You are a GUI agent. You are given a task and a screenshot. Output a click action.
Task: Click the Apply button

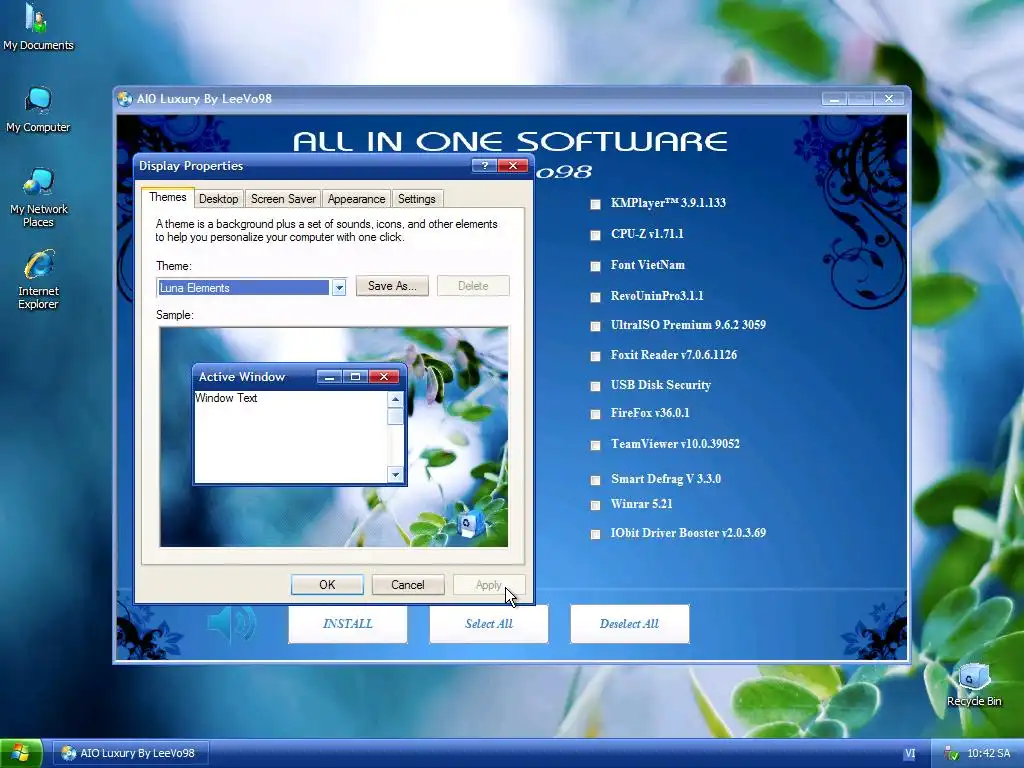coord(488,585)
